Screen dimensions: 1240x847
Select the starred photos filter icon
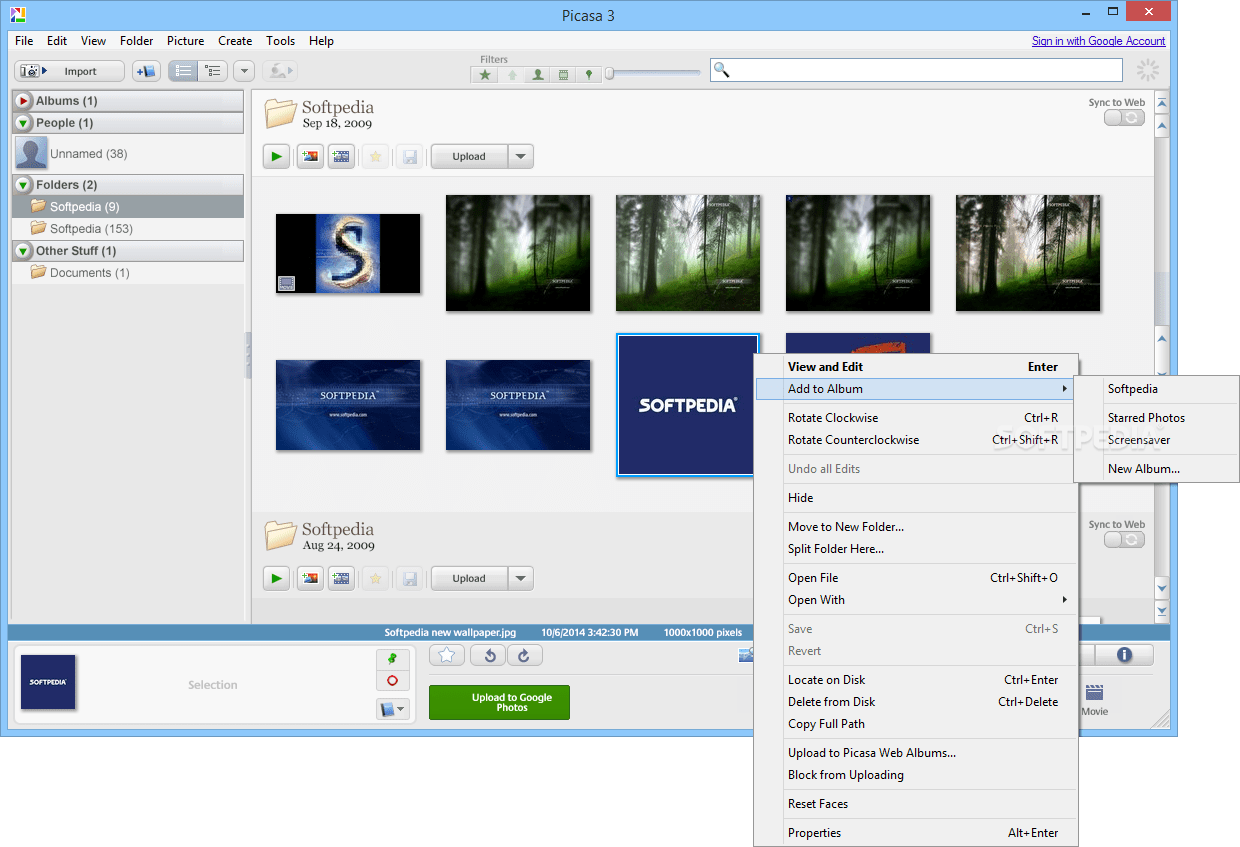485,74
